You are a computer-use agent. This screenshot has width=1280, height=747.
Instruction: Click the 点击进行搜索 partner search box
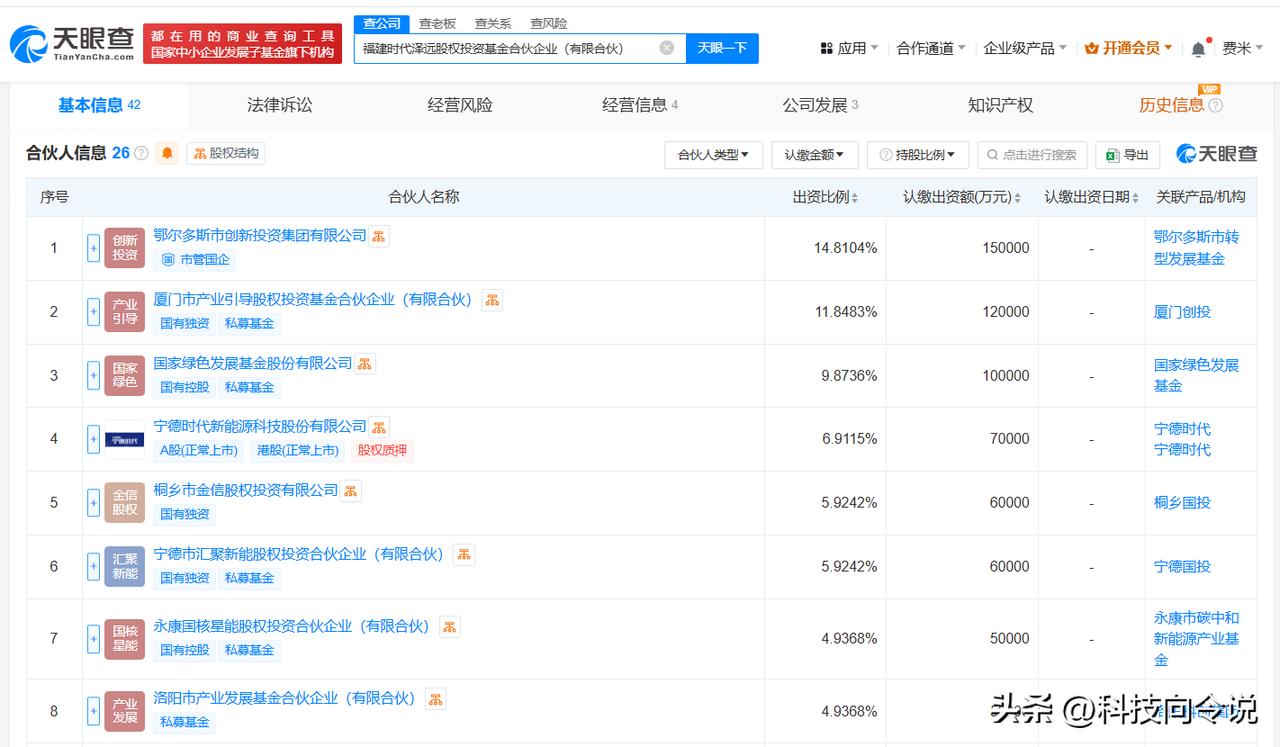pyautogui.click(x=1032, y=155)
